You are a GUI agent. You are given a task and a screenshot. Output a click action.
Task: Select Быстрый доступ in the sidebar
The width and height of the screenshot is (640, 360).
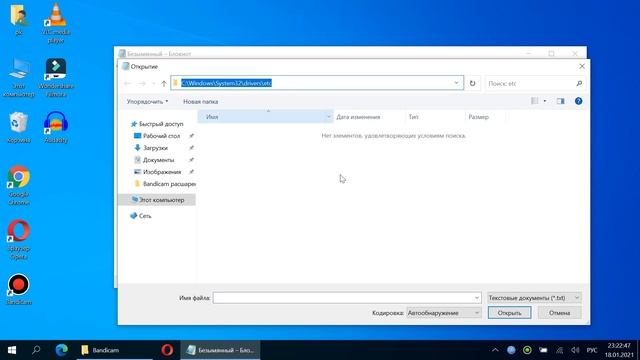pyautogui.click(x=157, y=124)
